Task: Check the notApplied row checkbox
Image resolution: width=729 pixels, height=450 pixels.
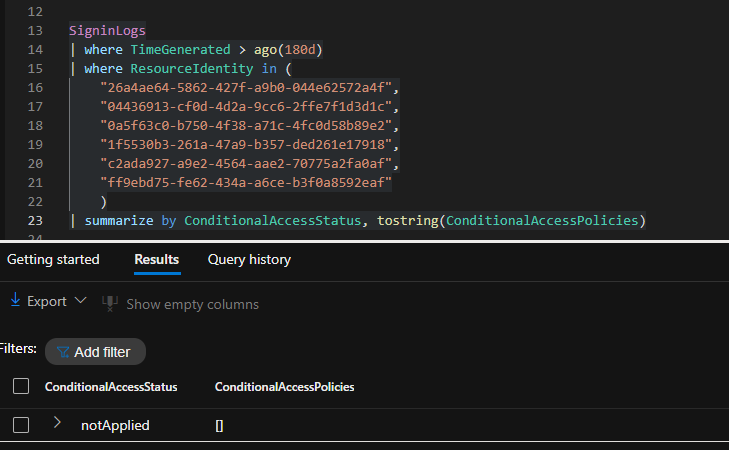Action: [x=21, y=425]
